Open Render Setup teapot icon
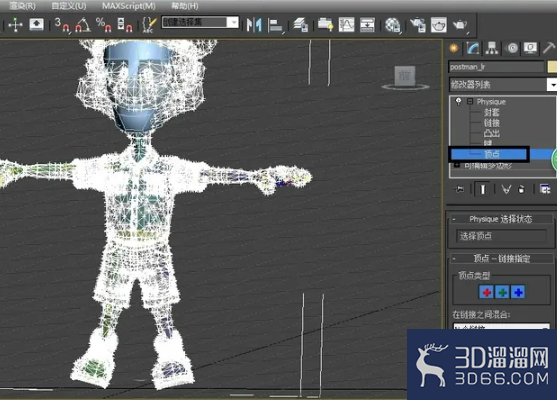Screen dimensions: 557x400 (x=418, y=25)
